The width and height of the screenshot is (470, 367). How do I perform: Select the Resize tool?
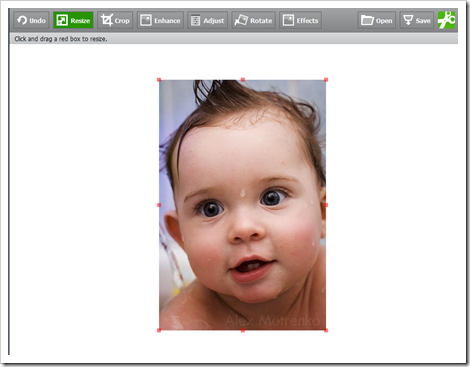[x=73, y=20]
